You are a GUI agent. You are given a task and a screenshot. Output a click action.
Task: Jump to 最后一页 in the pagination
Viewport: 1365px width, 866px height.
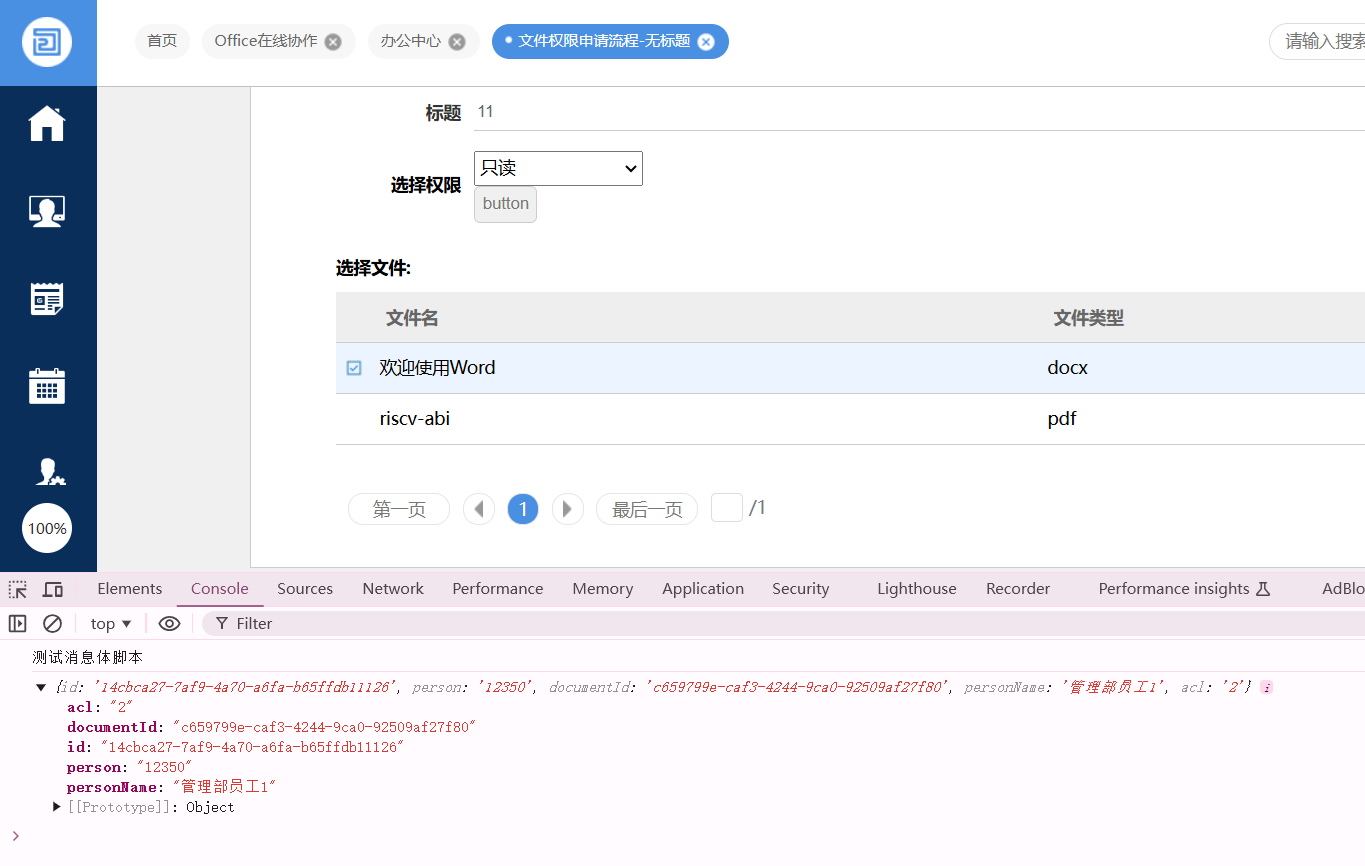[x=647, y=509]
